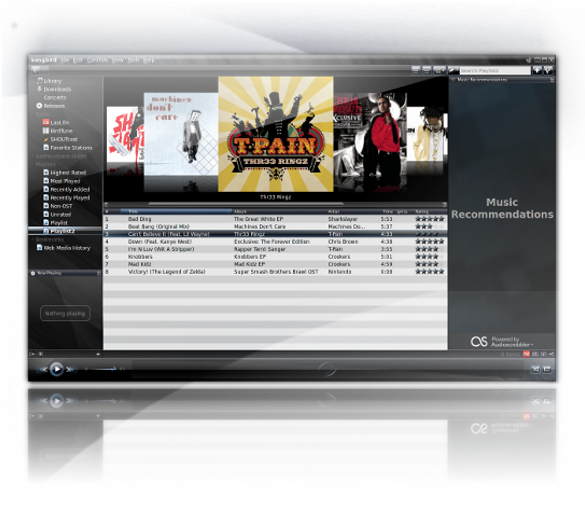
Task: Click the red Last.fm status bar icon
Action: pyautogui.click(x=526, y=354)
